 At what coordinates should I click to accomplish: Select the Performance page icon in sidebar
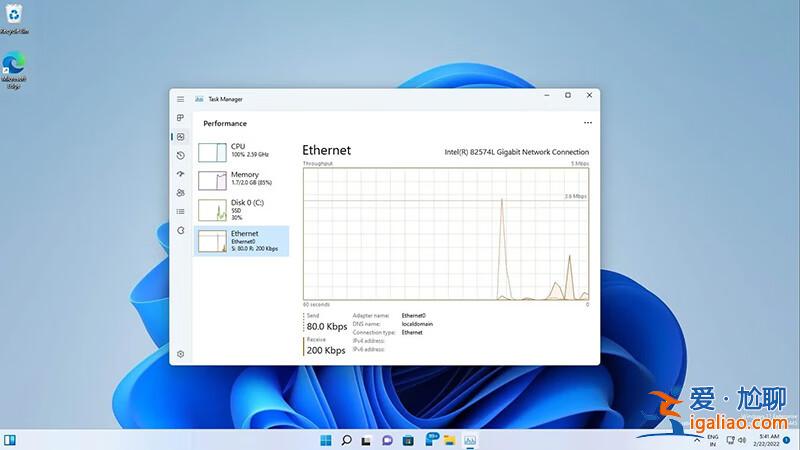[181, 136]
